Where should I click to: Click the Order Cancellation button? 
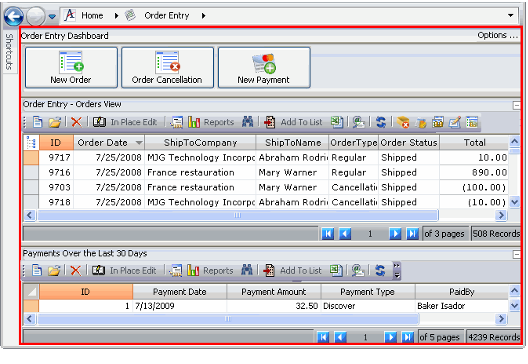(x=167, y=68)
